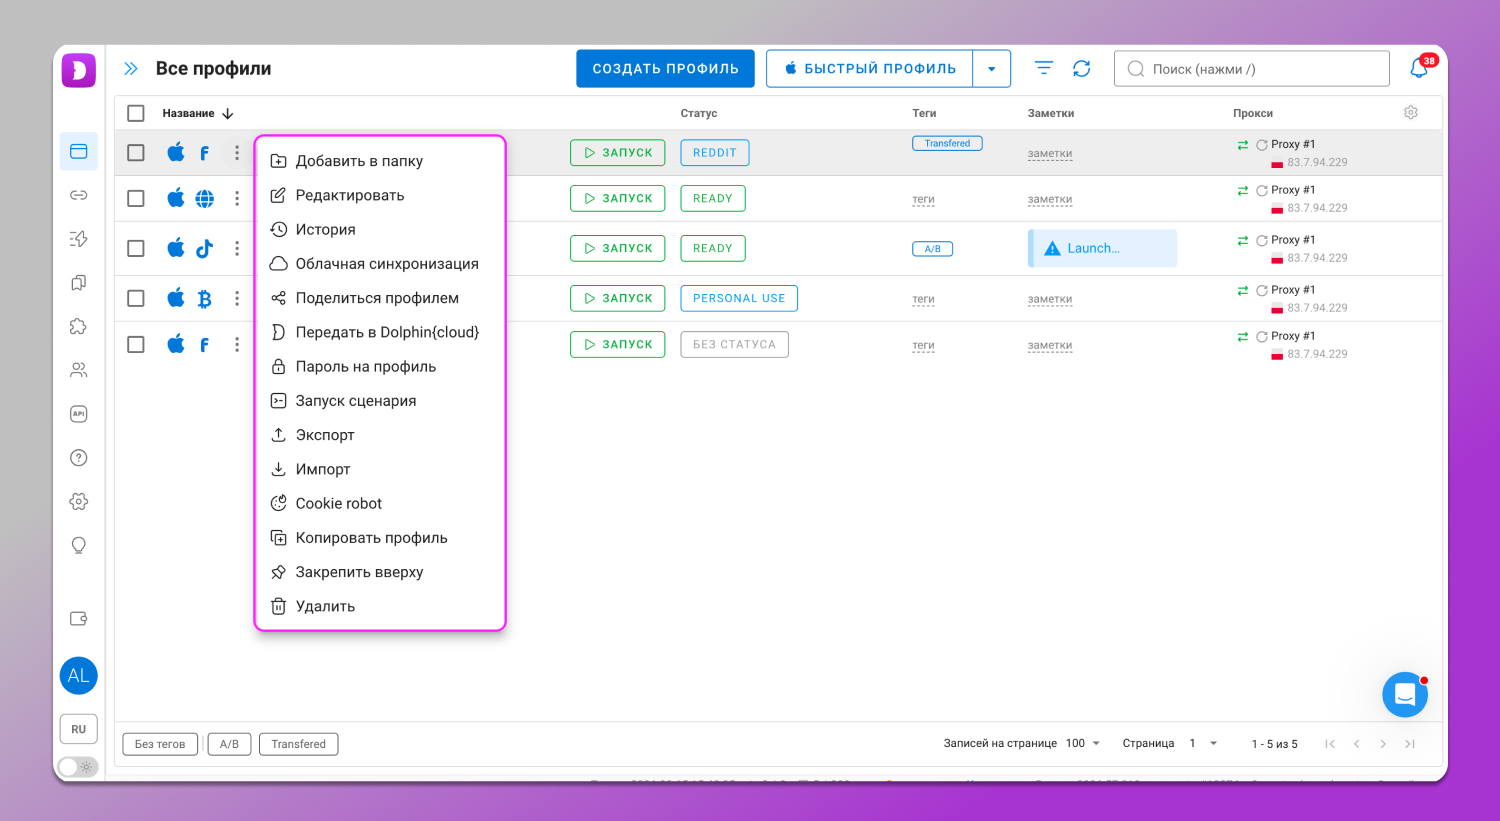Open the support chat bubble
This screenshot has width=1500, height=821.
(x=1404, y=694)
